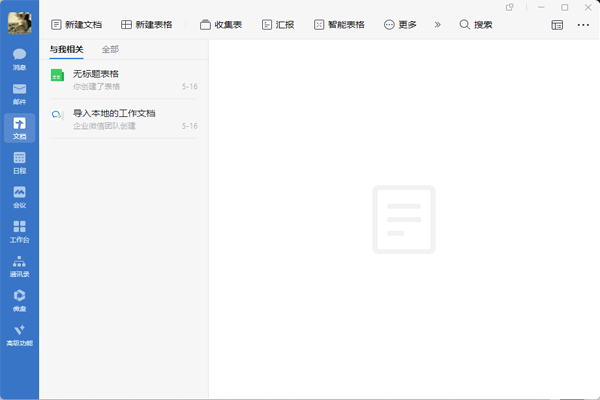
Task: Open the Workbench (工作台) sidebar icon
Action: point(20,232)
